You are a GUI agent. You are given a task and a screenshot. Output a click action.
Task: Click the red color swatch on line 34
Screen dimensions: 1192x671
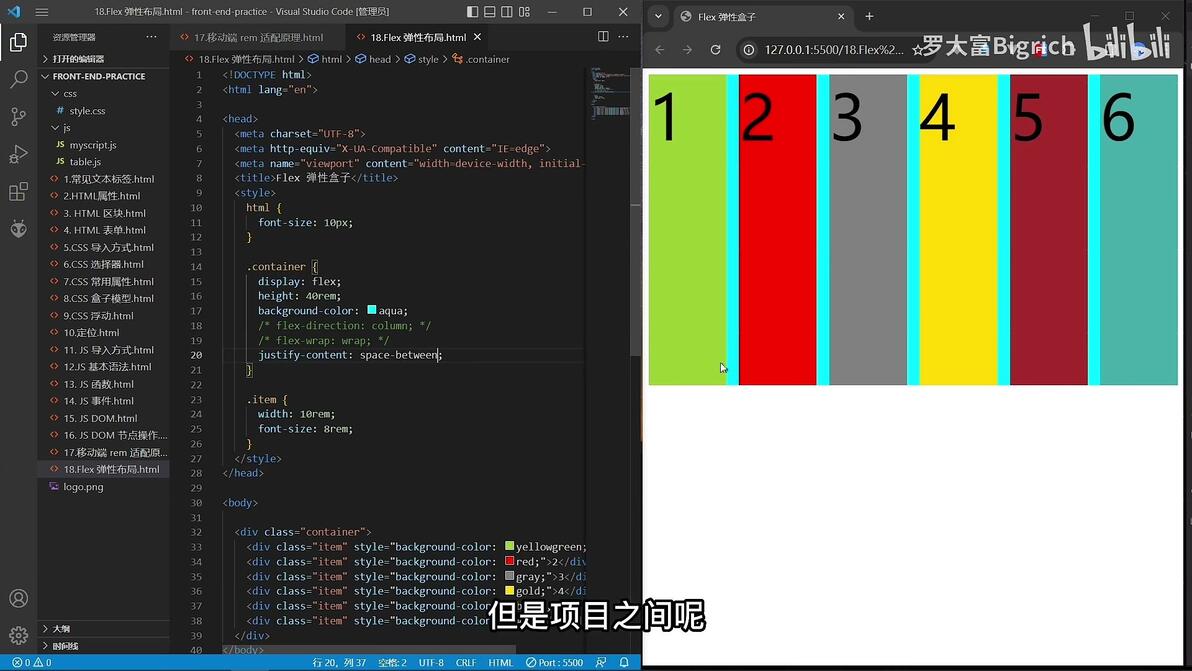pos(509,561)
